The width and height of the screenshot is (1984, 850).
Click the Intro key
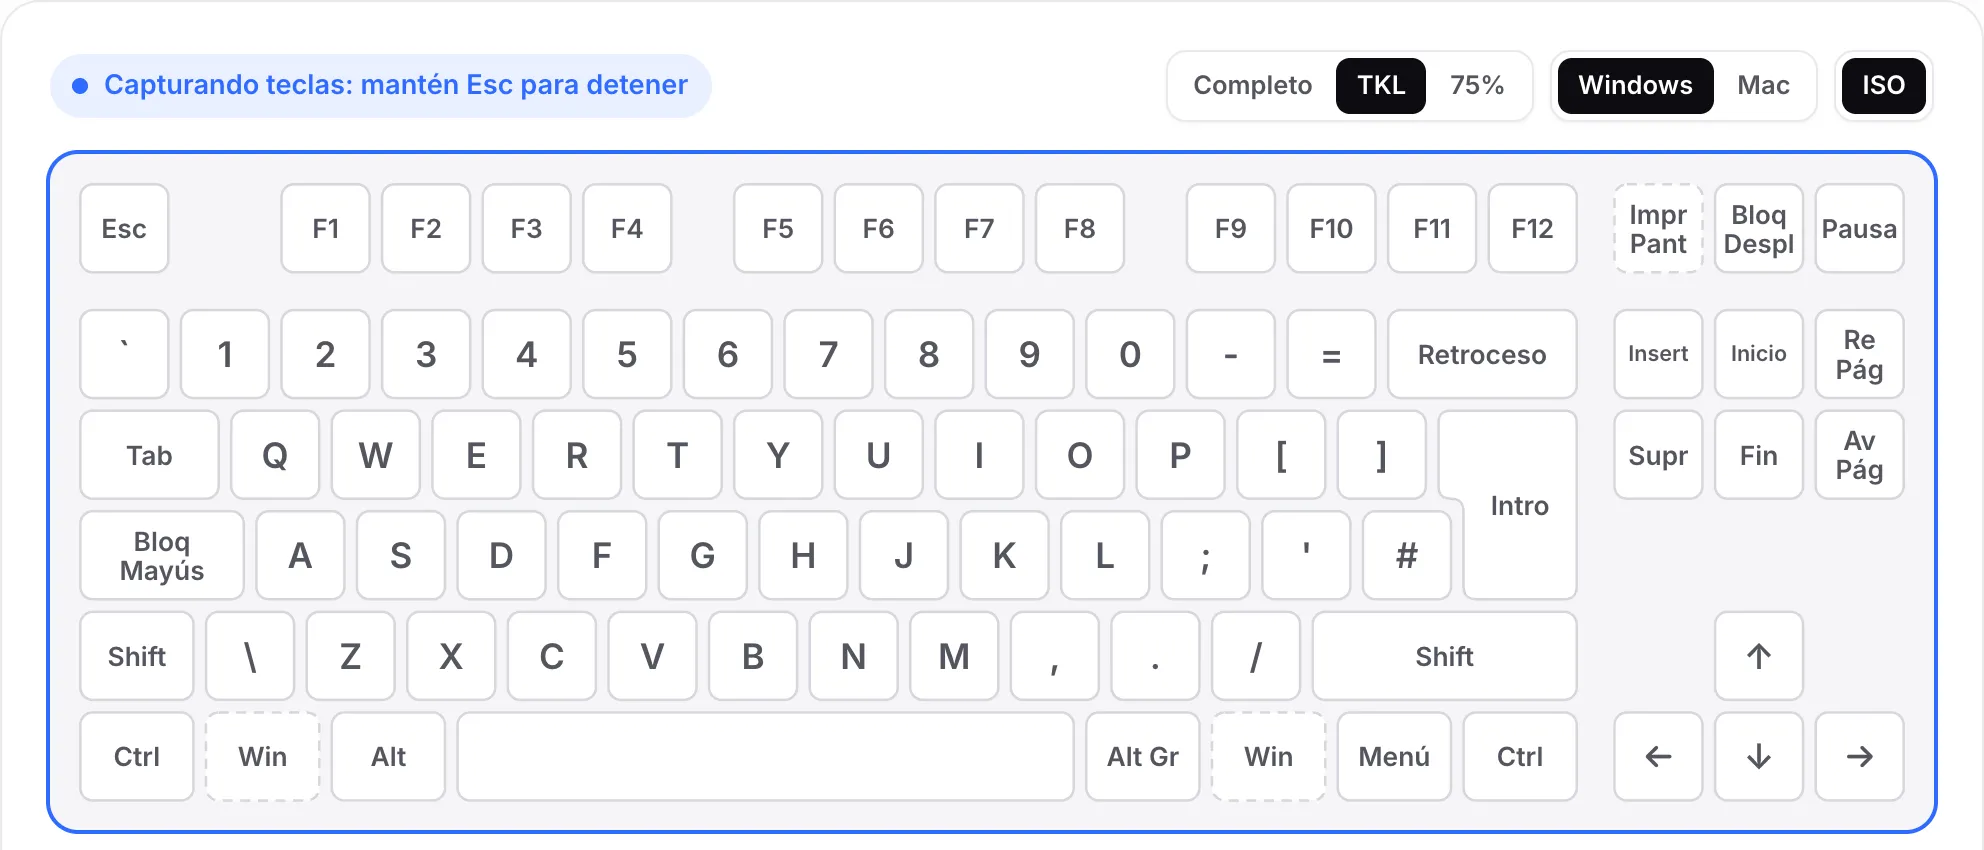(x=1519, y=505)
